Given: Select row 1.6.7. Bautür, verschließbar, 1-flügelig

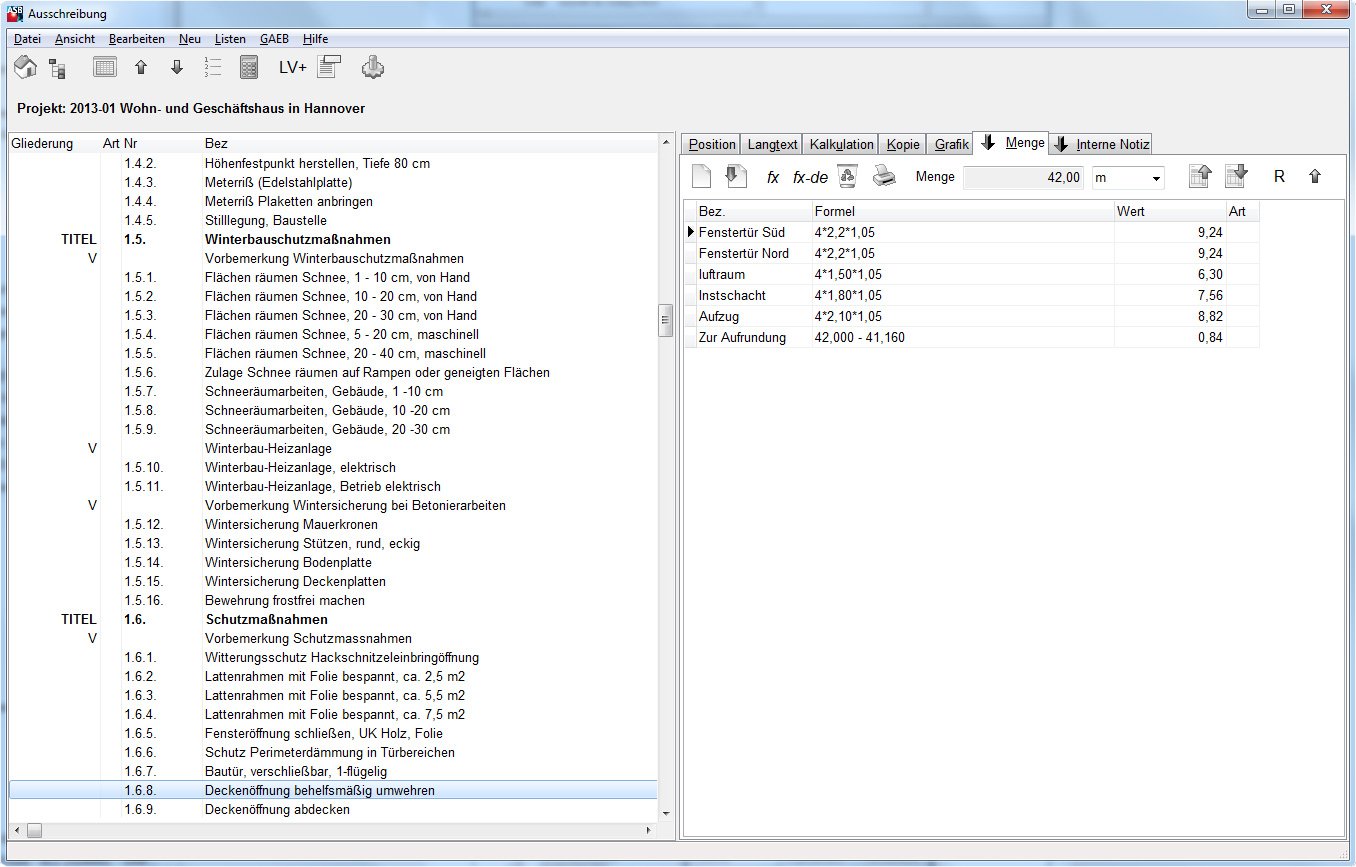Looking at the screenshot, I should click(333, 772).
